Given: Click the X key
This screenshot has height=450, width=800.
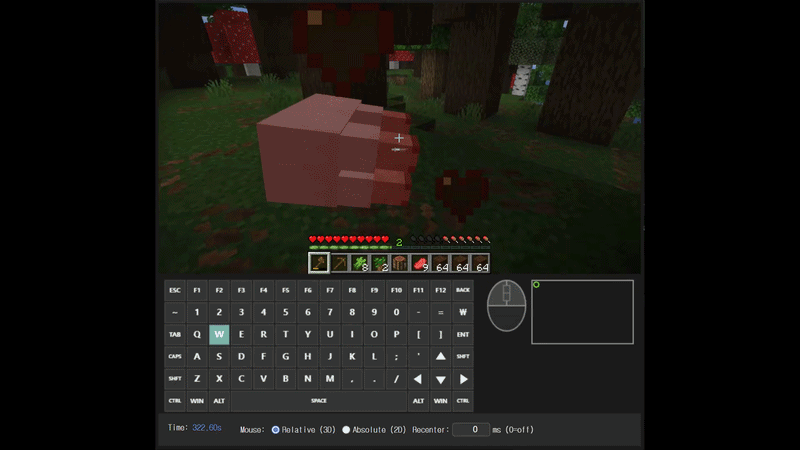Looking at the screenshot, I should point(219,379).
